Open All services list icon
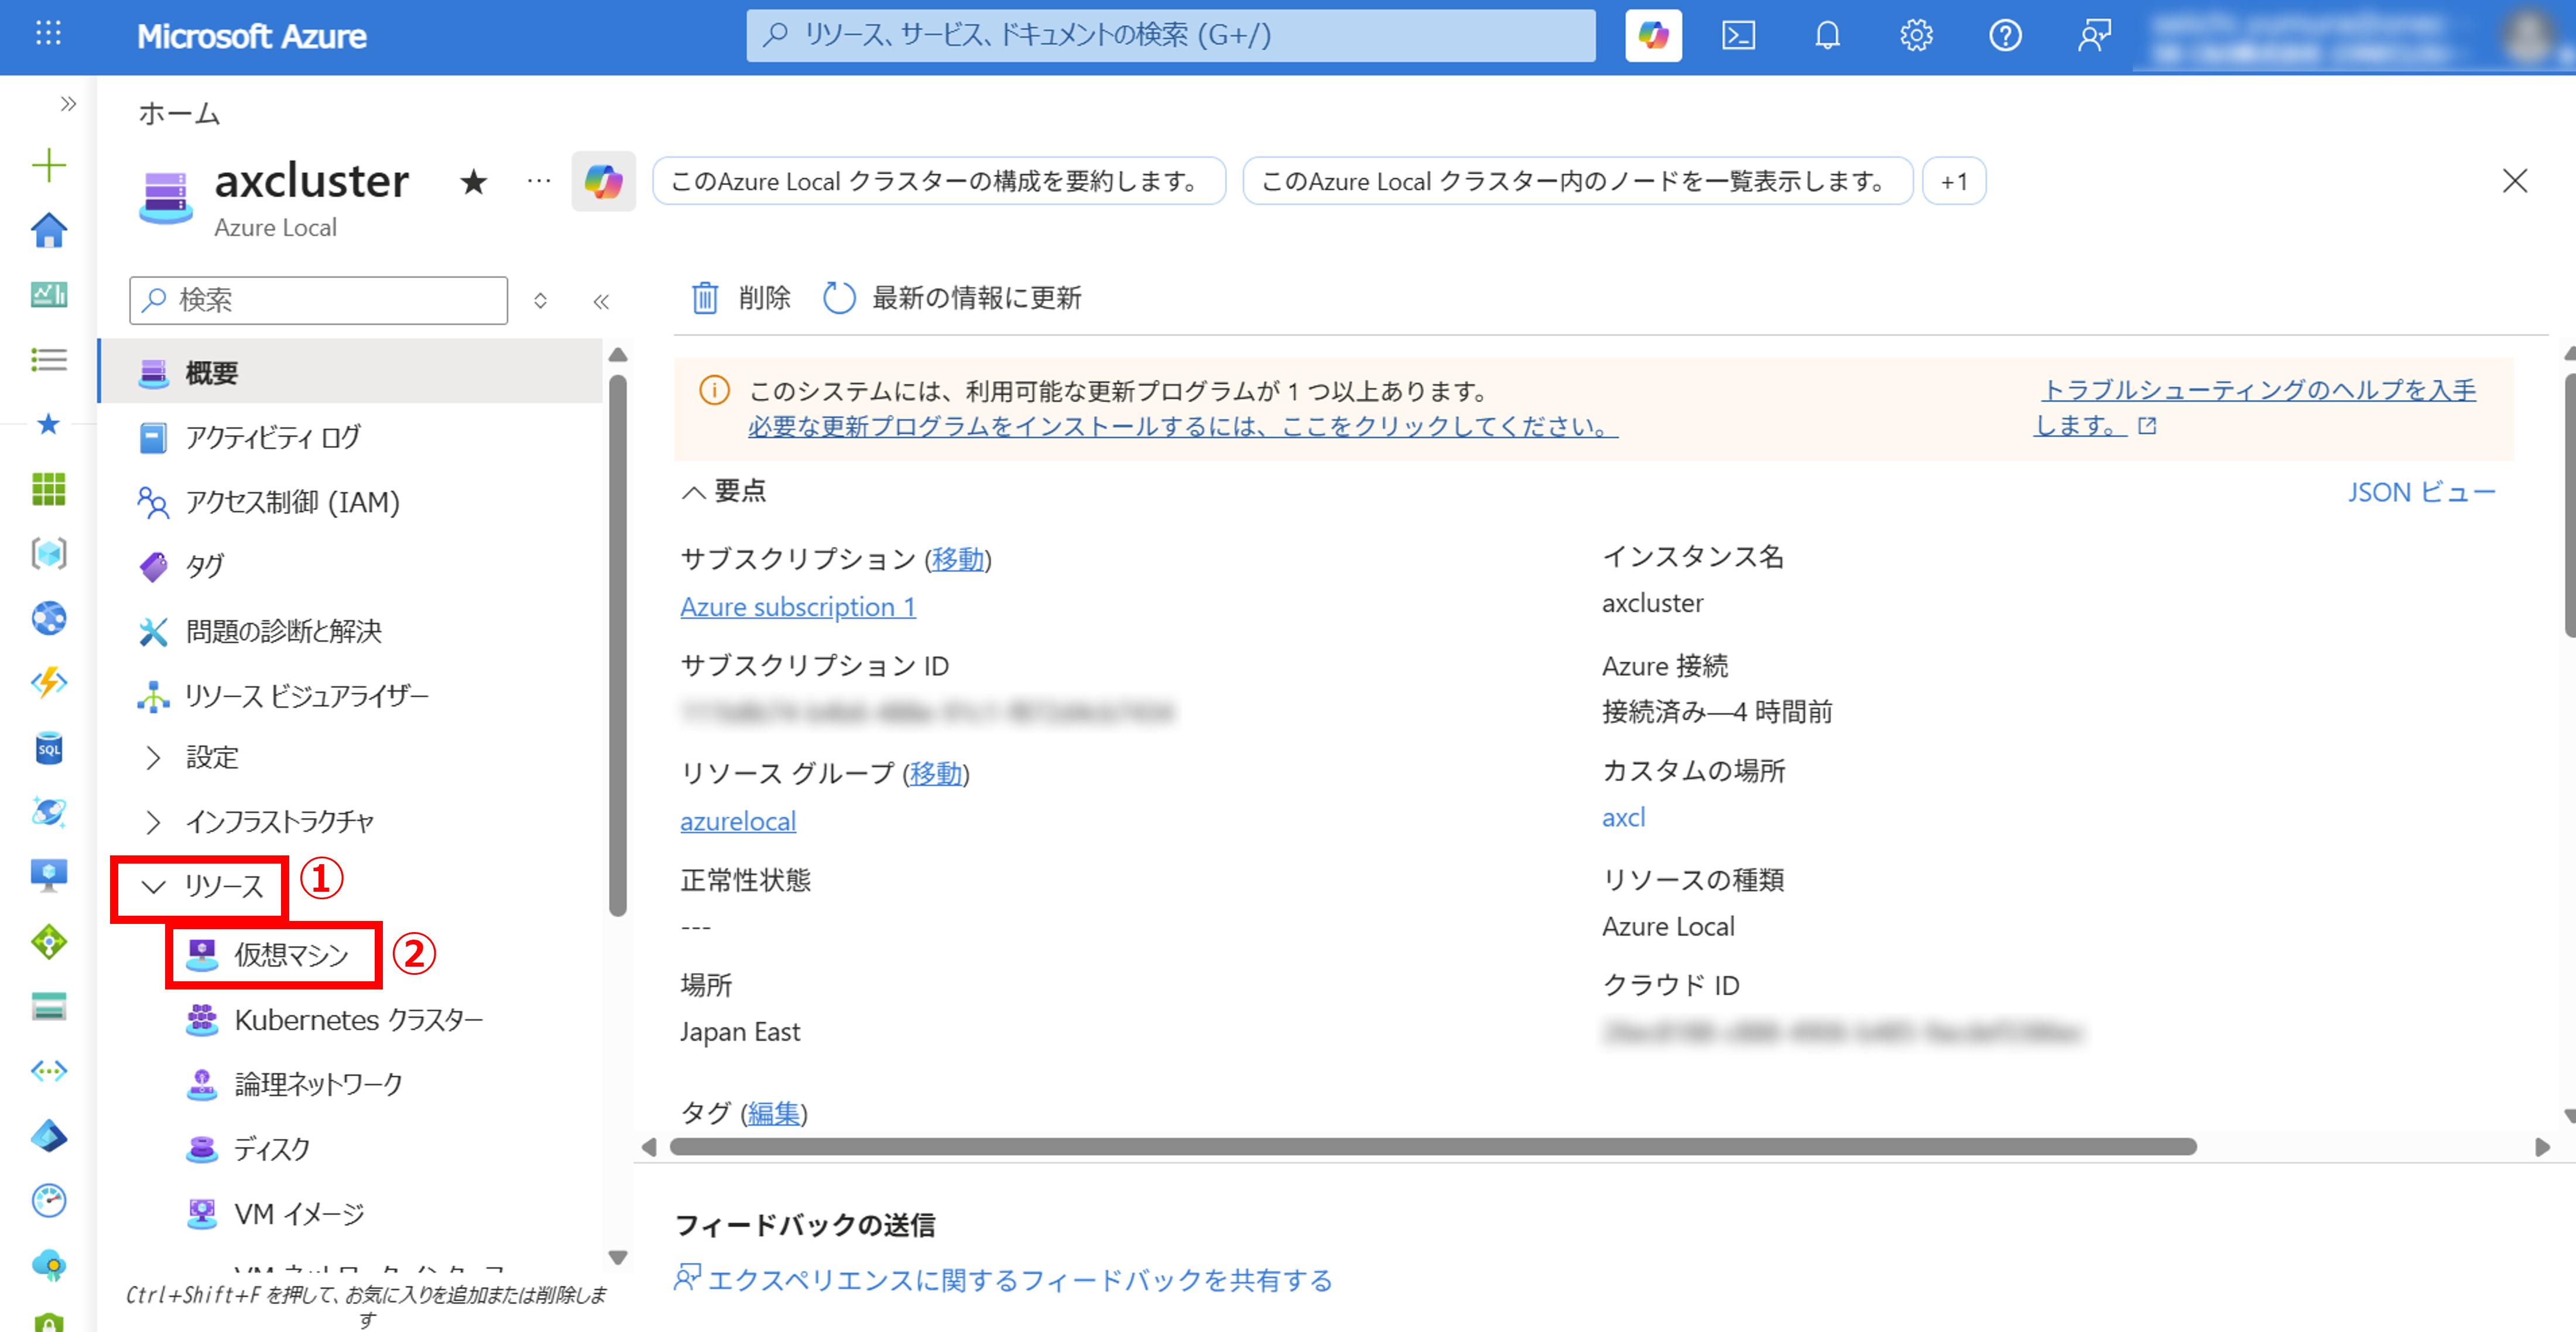This screenshot has width=2576, height=1332. [49, 359]
